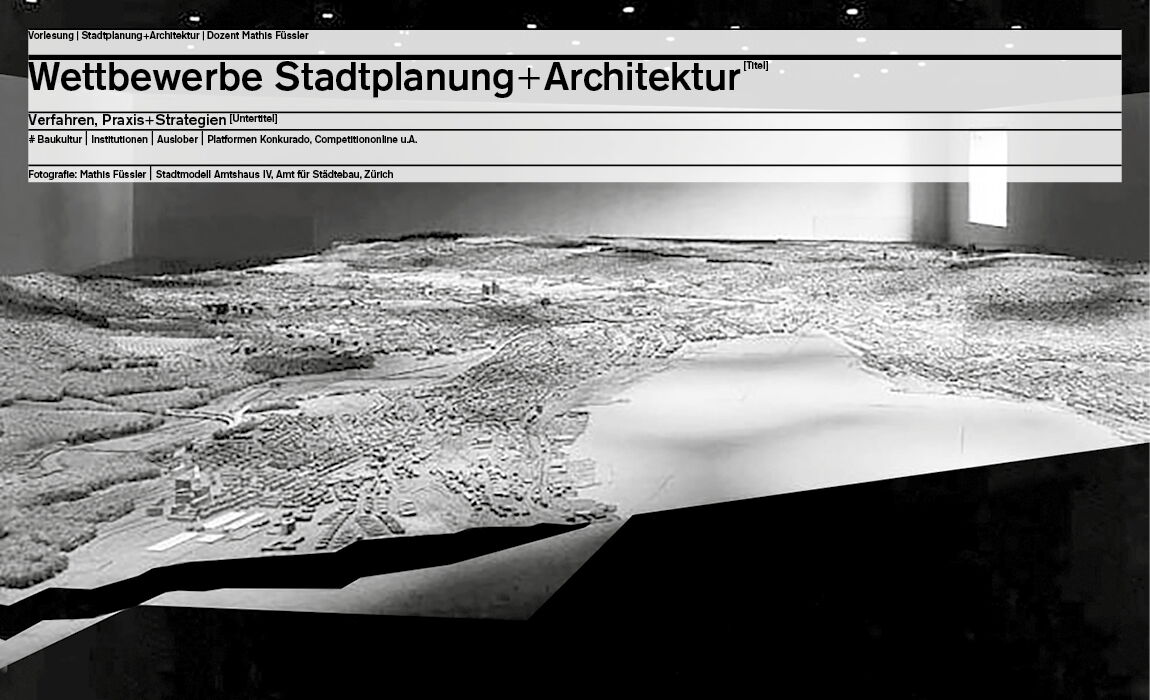Screen dimensions: 1150x700
Task: Click the '[Titel]' superscript marker
Action: click(756, 66)
